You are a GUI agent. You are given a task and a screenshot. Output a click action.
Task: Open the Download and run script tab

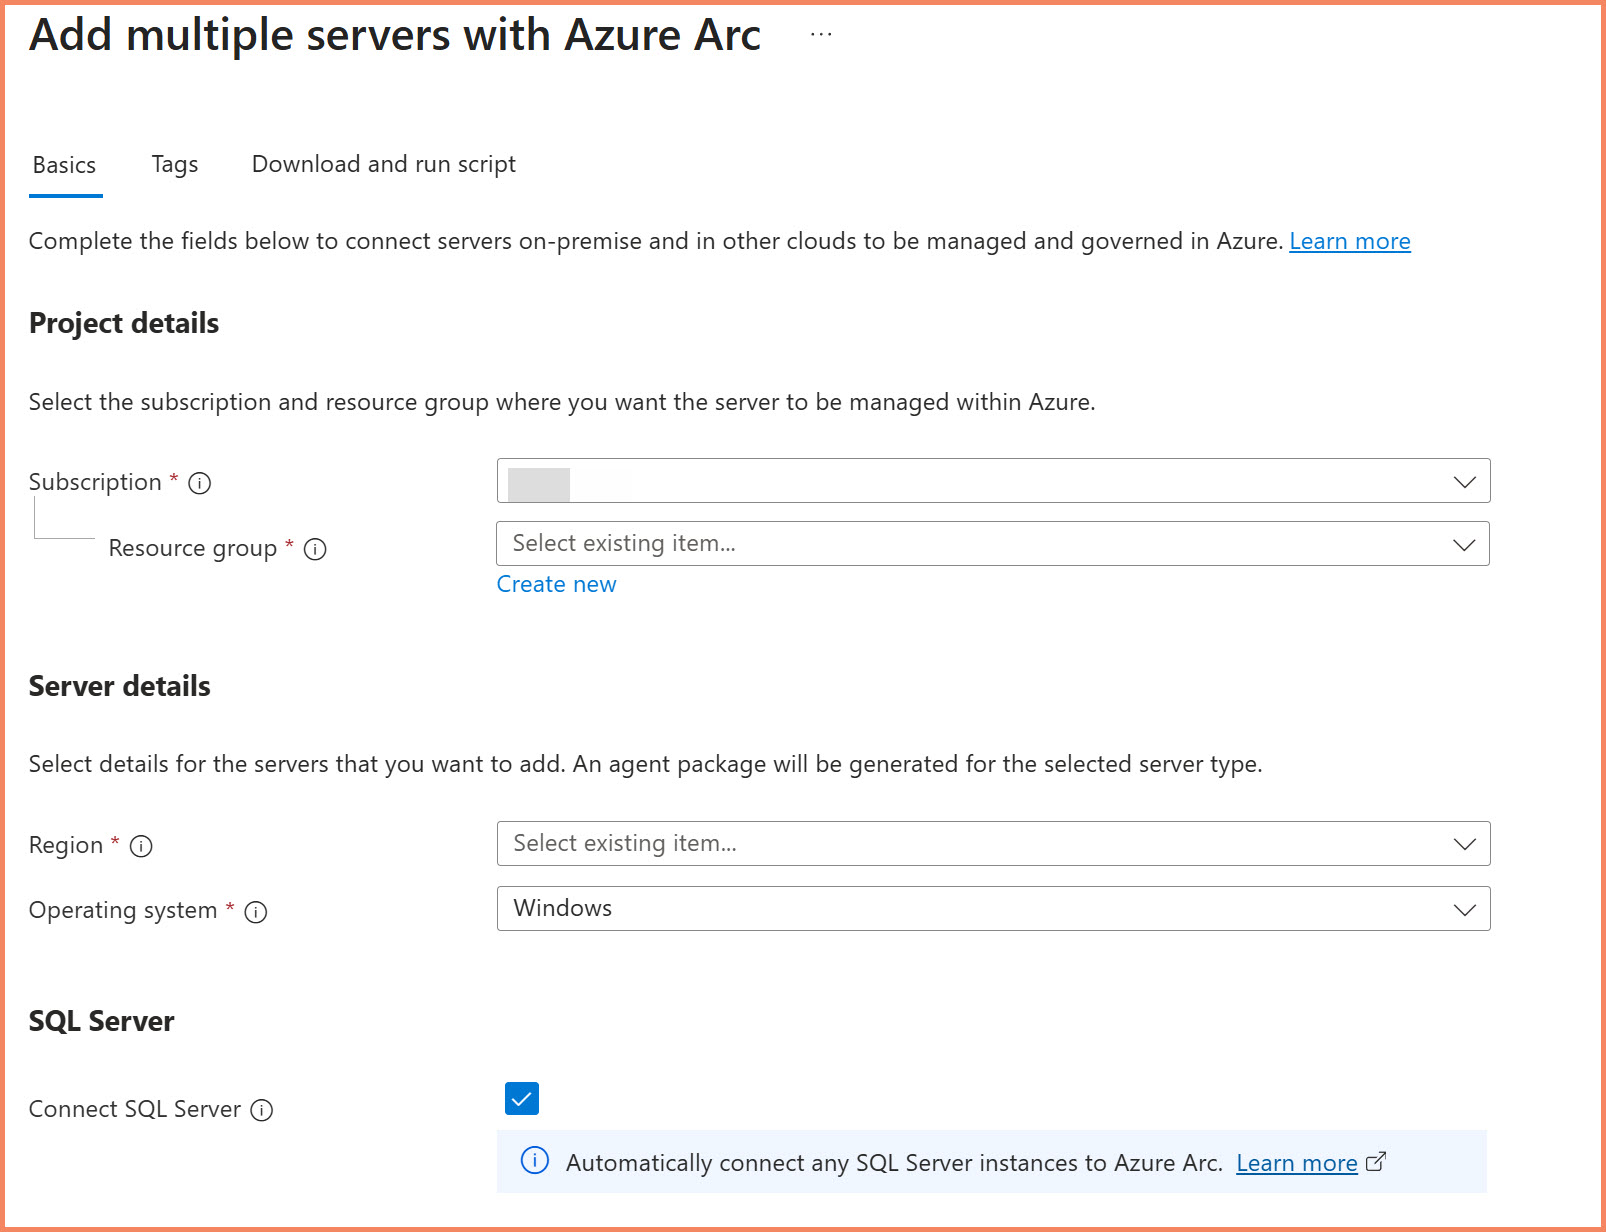click(384, 165)
